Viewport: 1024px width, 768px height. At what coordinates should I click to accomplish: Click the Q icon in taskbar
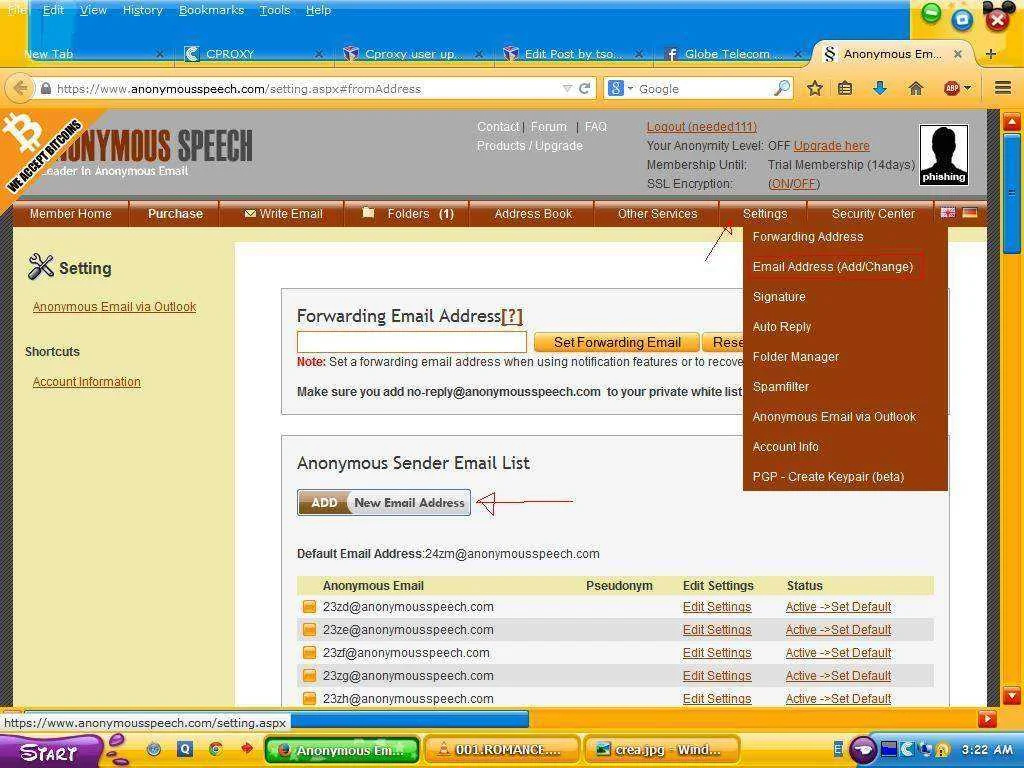185,749
